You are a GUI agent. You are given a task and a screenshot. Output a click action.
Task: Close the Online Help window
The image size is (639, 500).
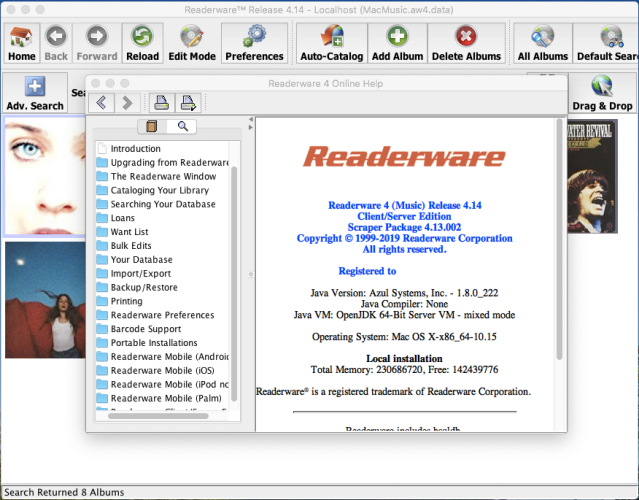(95, 83)
